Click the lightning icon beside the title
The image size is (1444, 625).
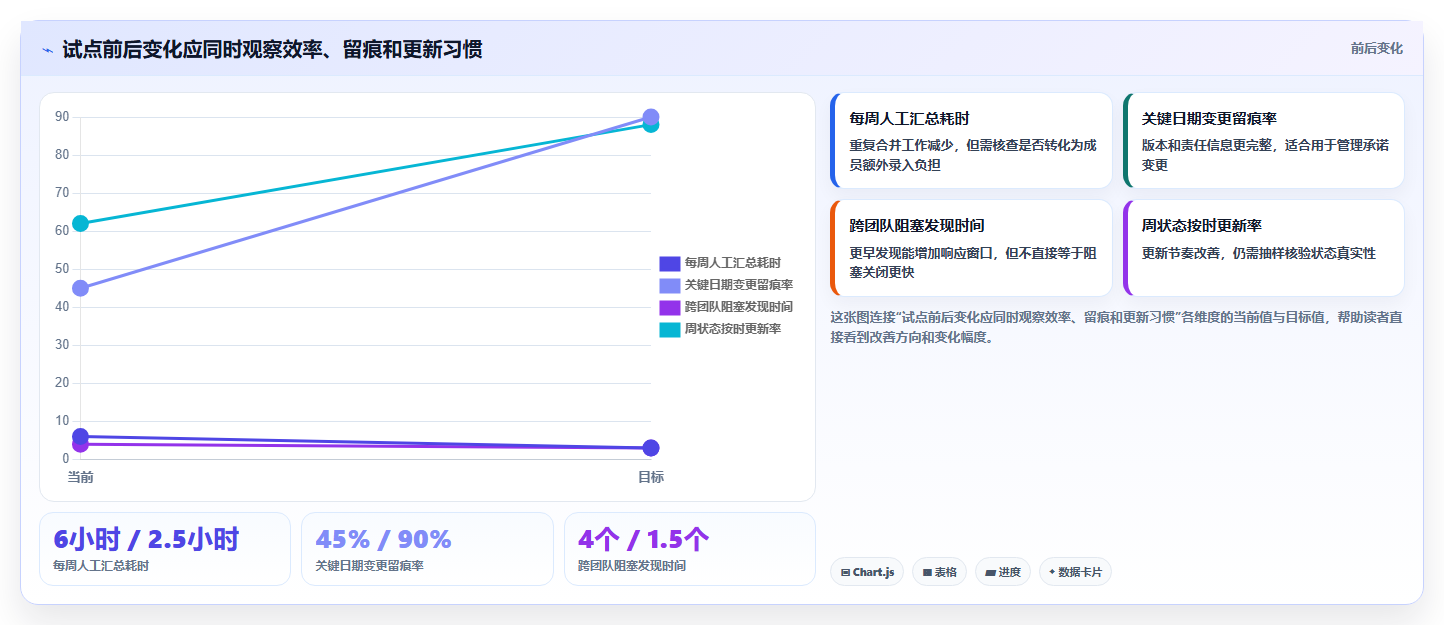(47, 50)
